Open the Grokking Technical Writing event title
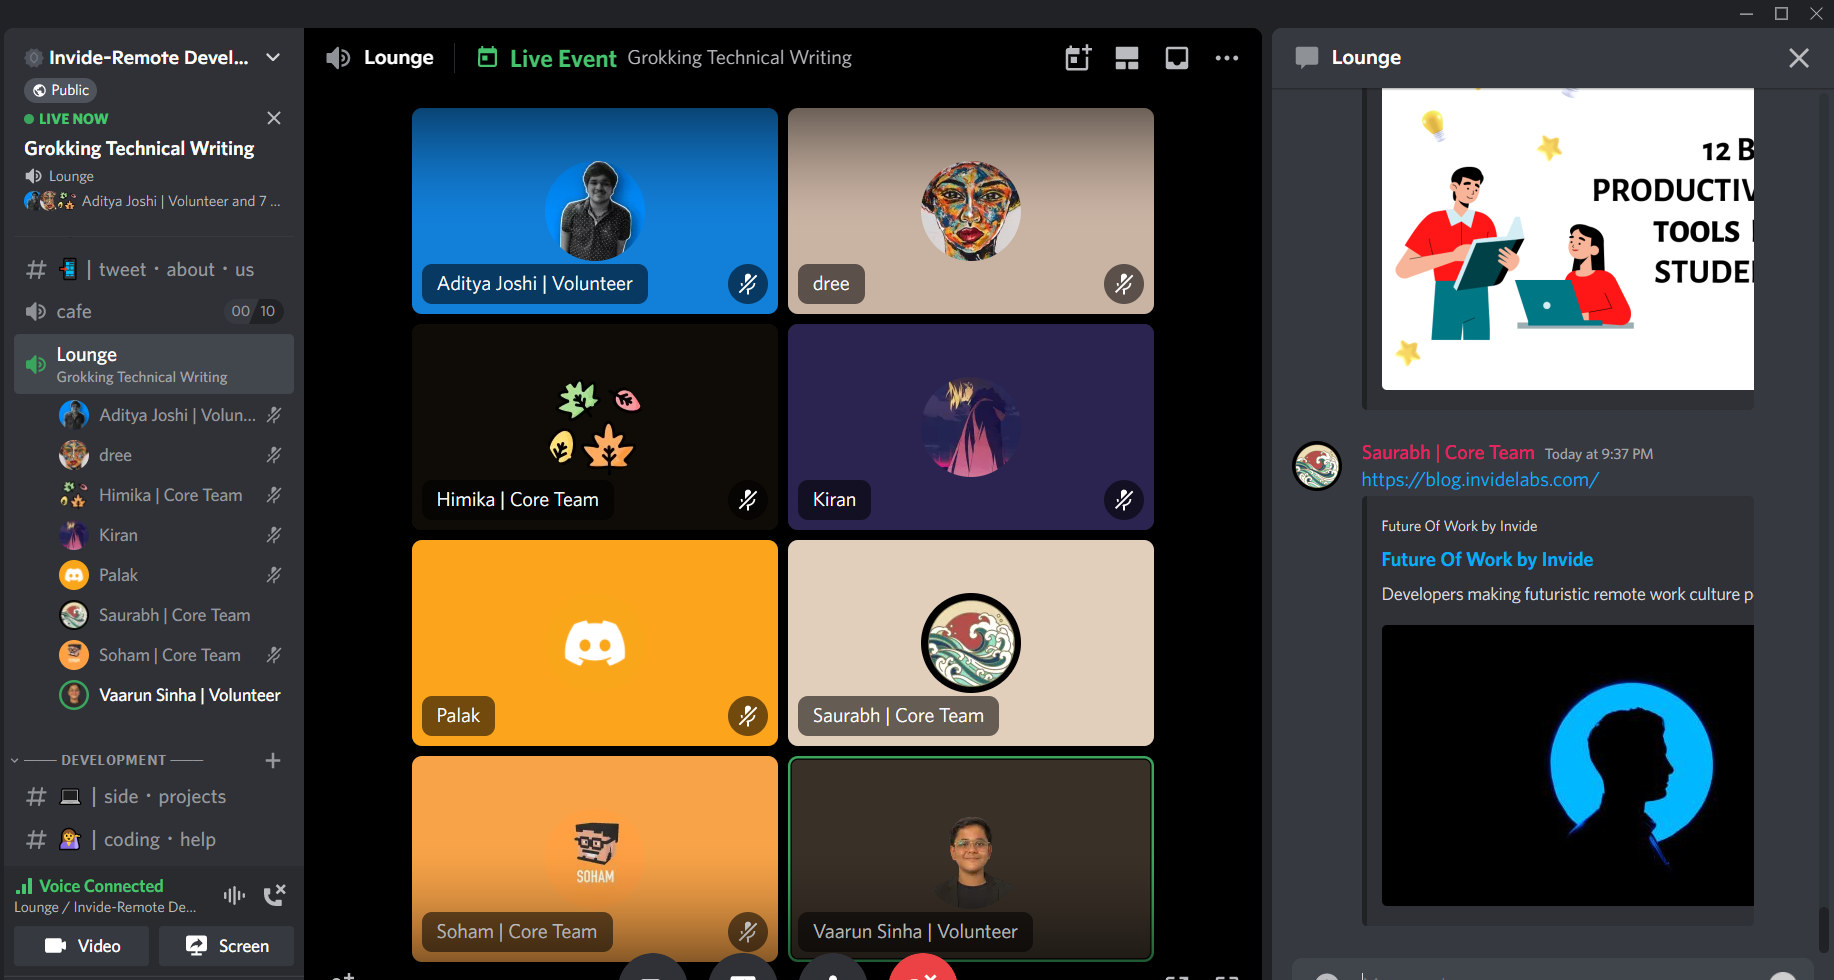 point(139,148)
